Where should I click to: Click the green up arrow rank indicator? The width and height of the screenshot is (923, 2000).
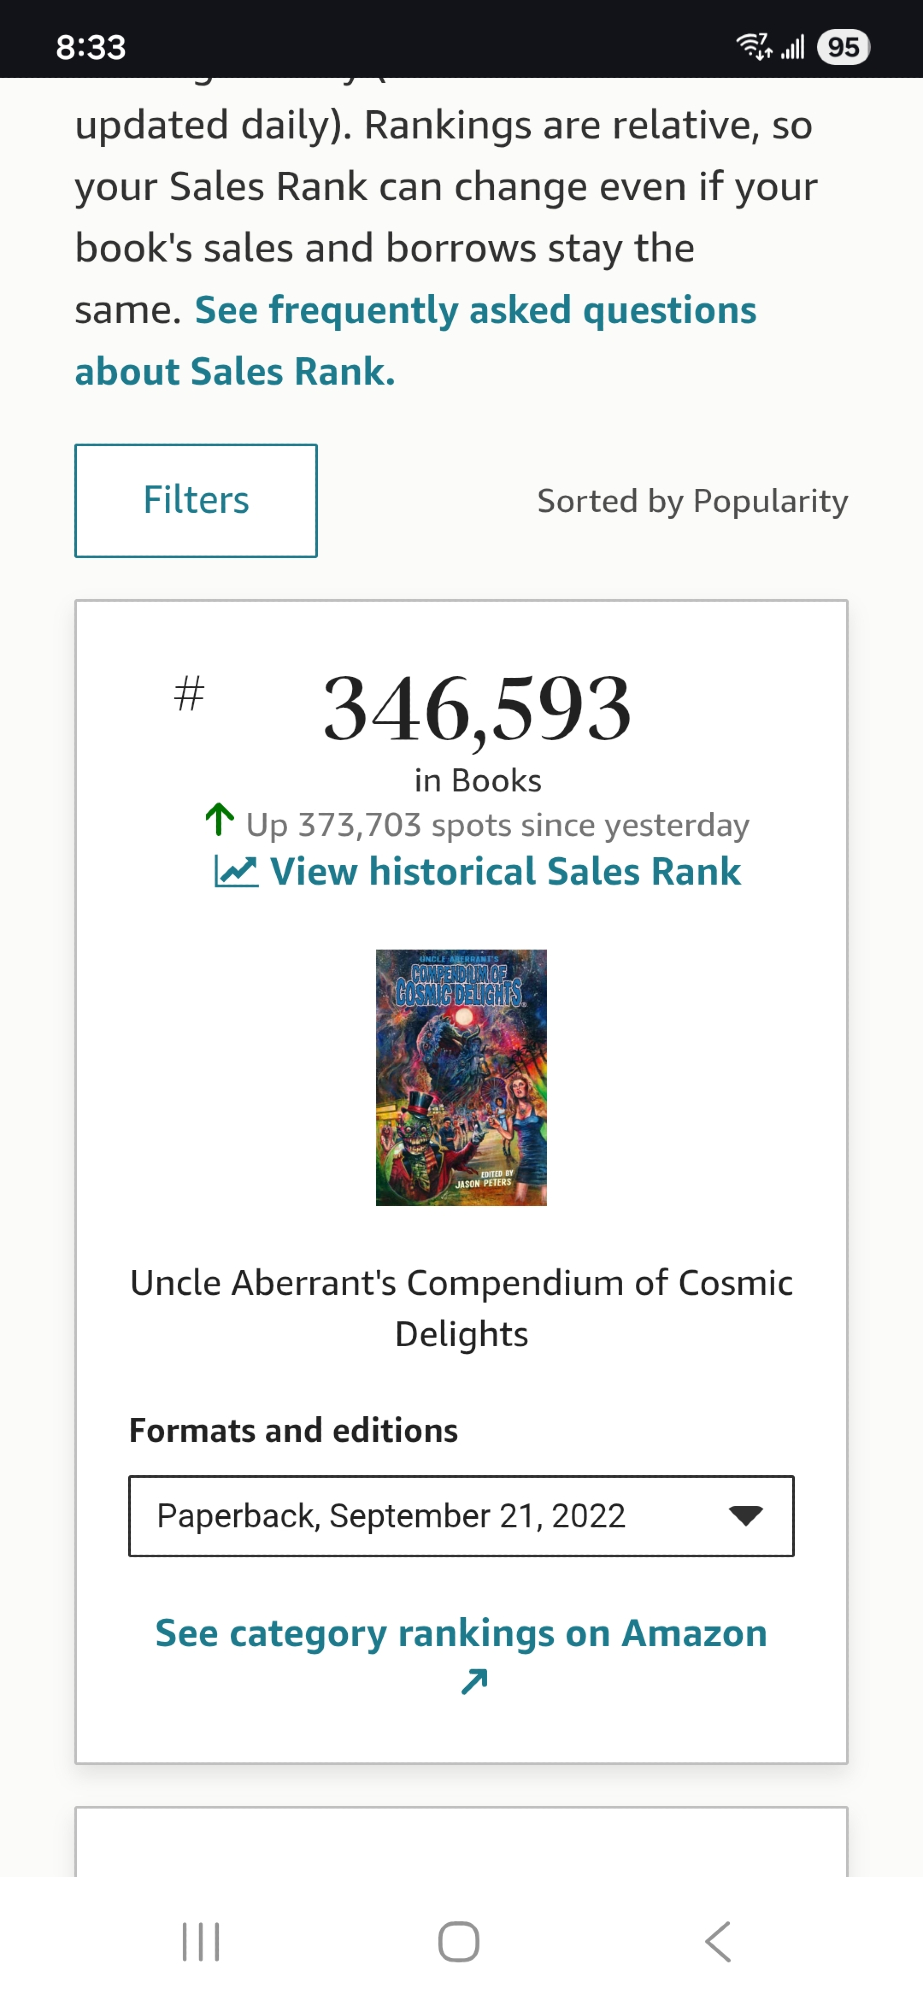220,820
